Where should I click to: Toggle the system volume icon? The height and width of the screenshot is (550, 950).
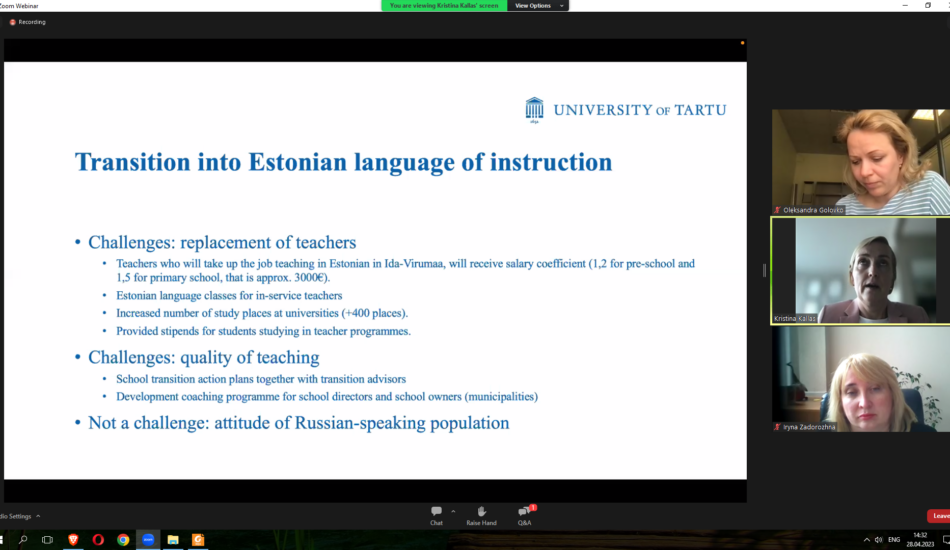point(878,540)
